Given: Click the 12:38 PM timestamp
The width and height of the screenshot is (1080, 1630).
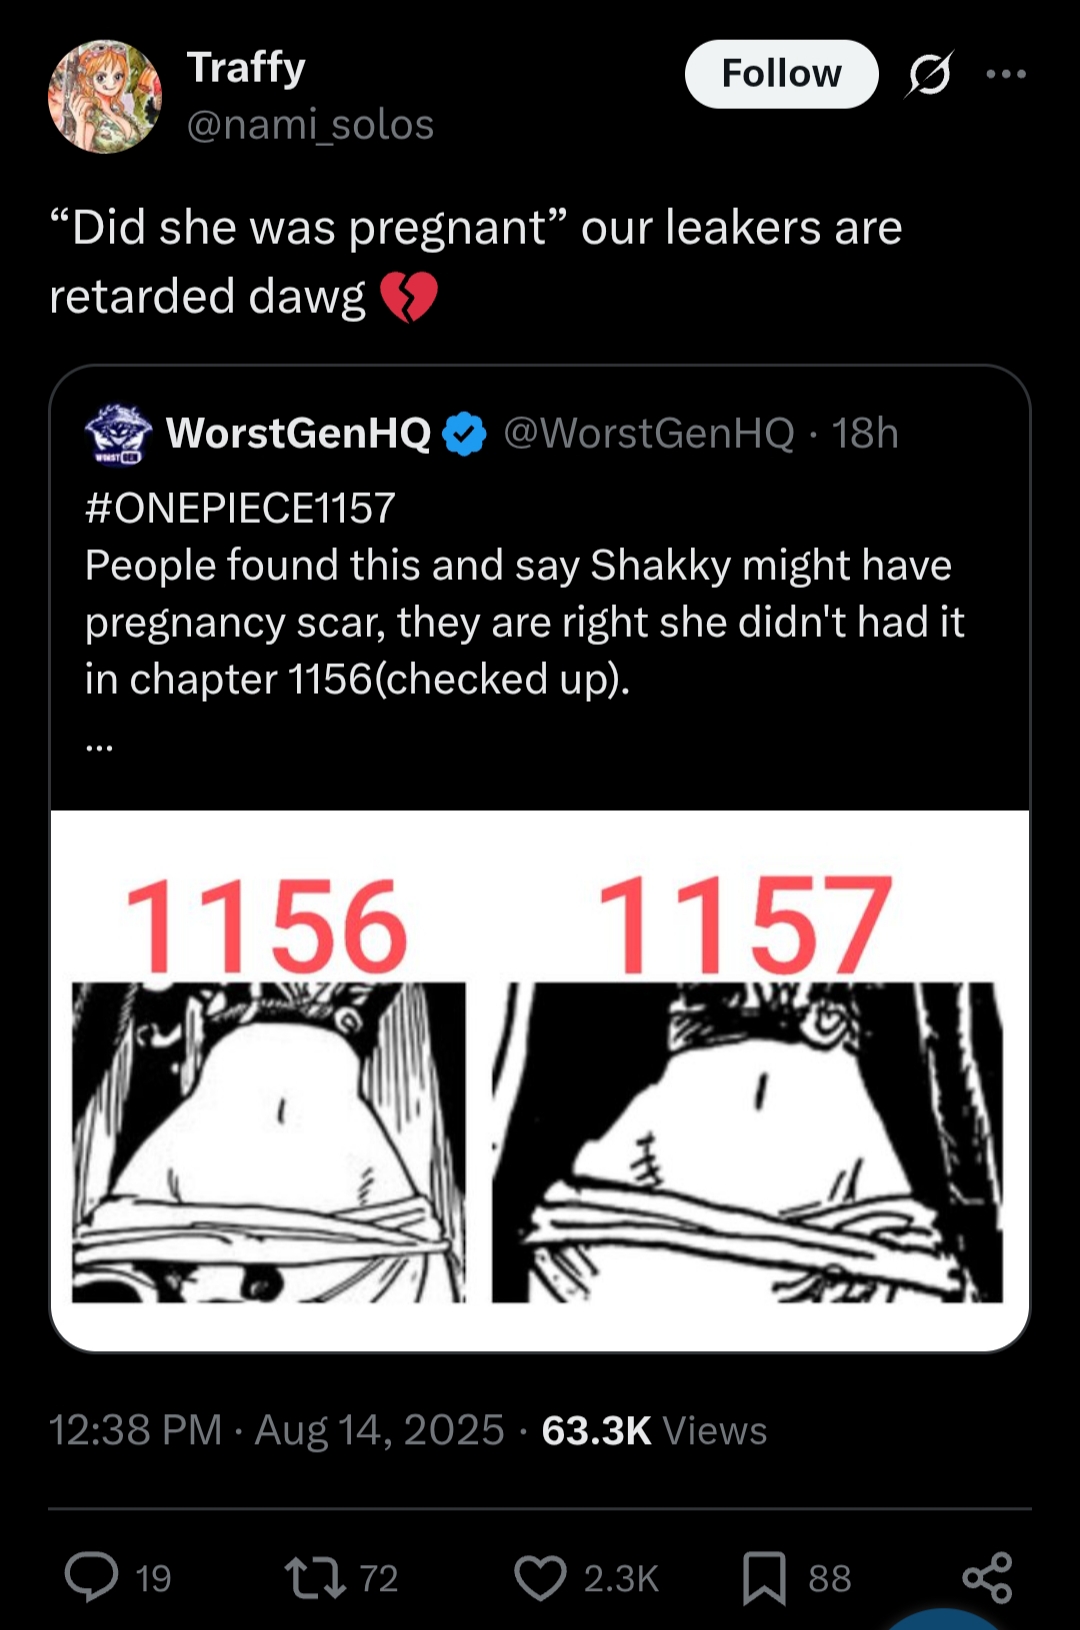Looking at the screenshot, I should (x=135, y=1430).
